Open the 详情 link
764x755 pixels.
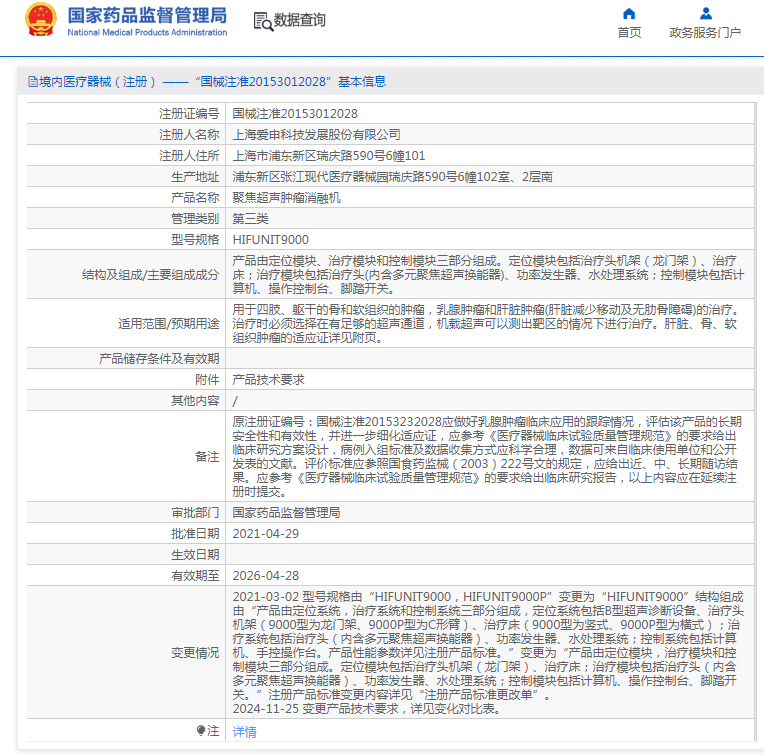pyautogui.click(x=245, y=731)
